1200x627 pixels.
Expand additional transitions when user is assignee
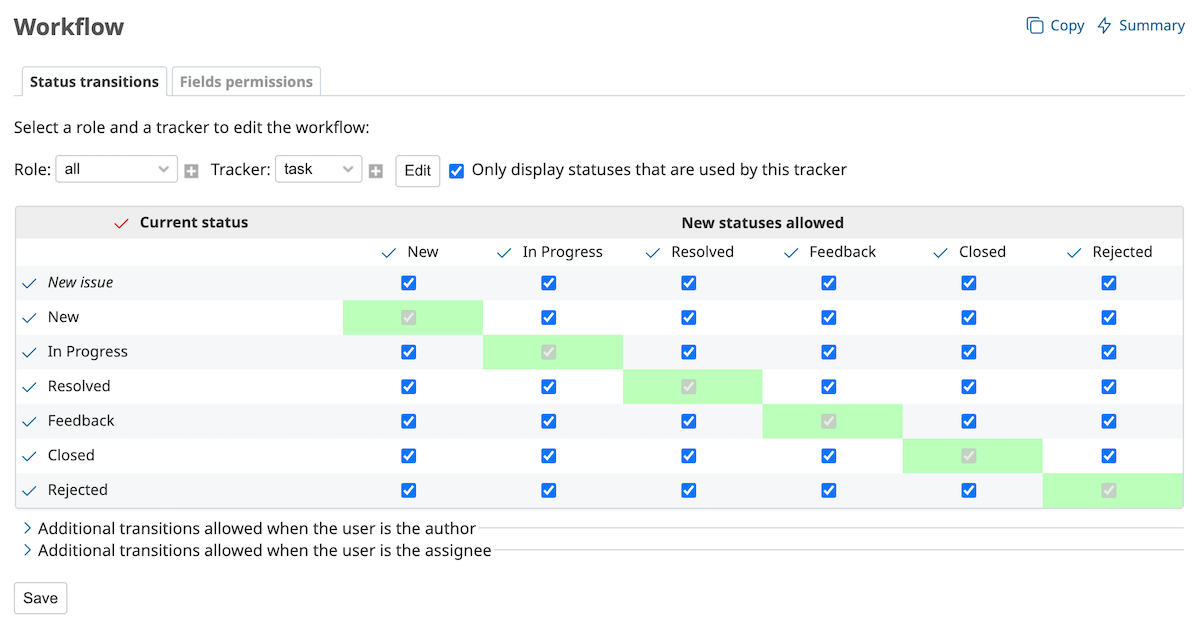(x=264, y=550)
